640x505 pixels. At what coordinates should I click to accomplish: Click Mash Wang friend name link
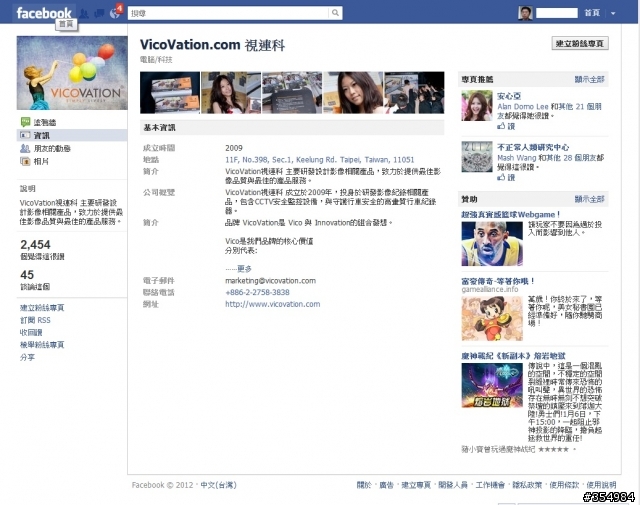click(517, 158)
